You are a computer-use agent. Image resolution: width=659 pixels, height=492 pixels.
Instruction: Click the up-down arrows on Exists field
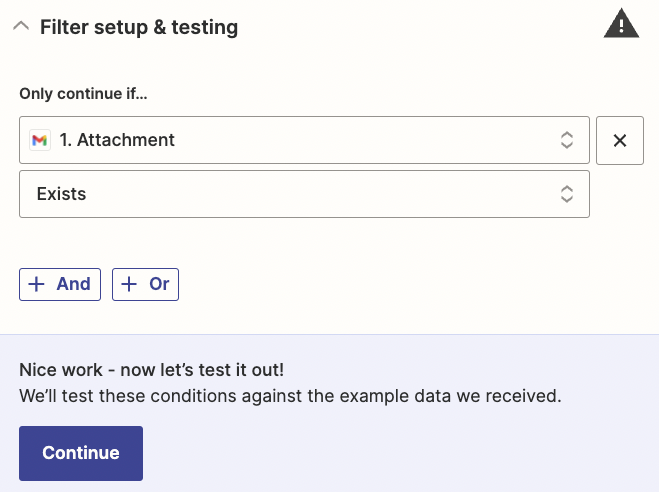[x=566, y=194]
